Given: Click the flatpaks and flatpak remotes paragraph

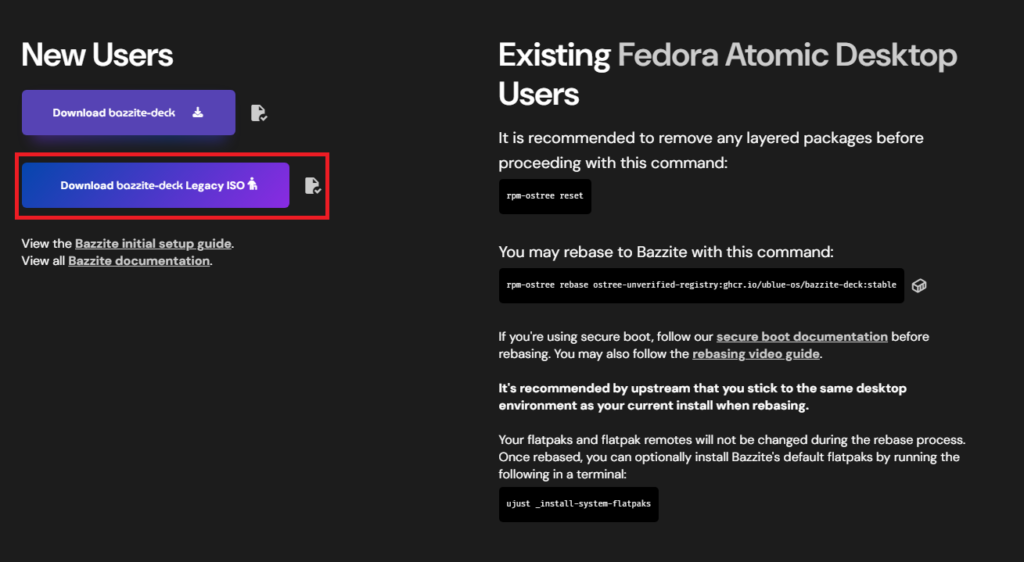Looking at the screenshot, I should tap(730, 457).
